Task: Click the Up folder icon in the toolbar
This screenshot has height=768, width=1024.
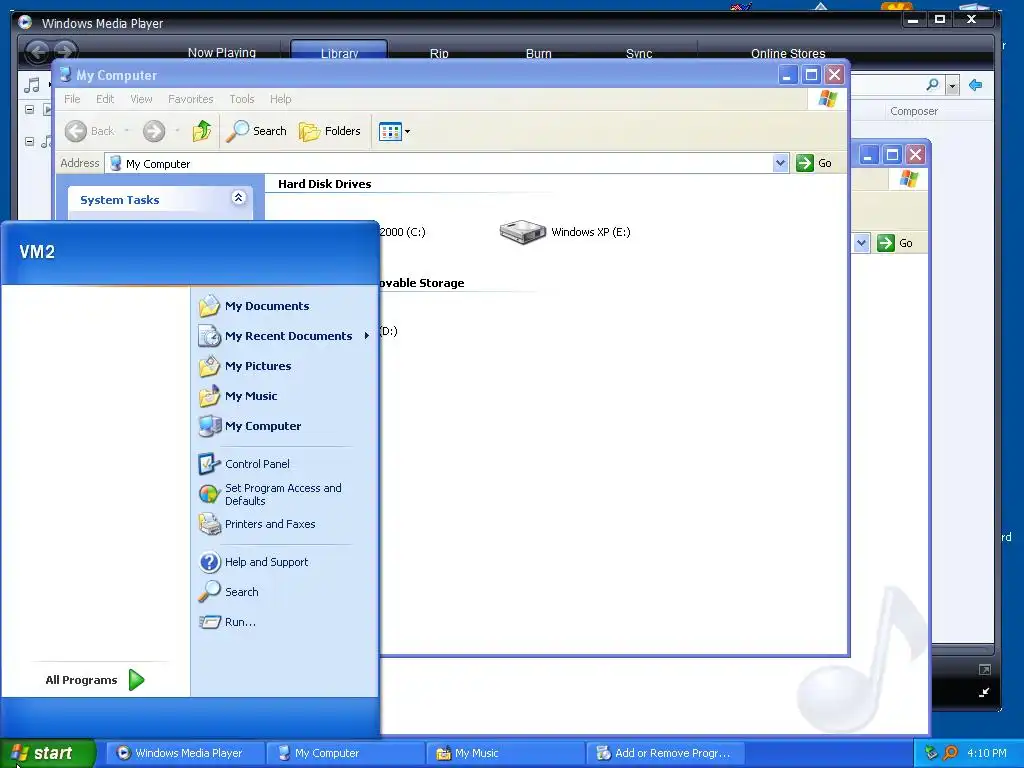Action: click(202, 131)
